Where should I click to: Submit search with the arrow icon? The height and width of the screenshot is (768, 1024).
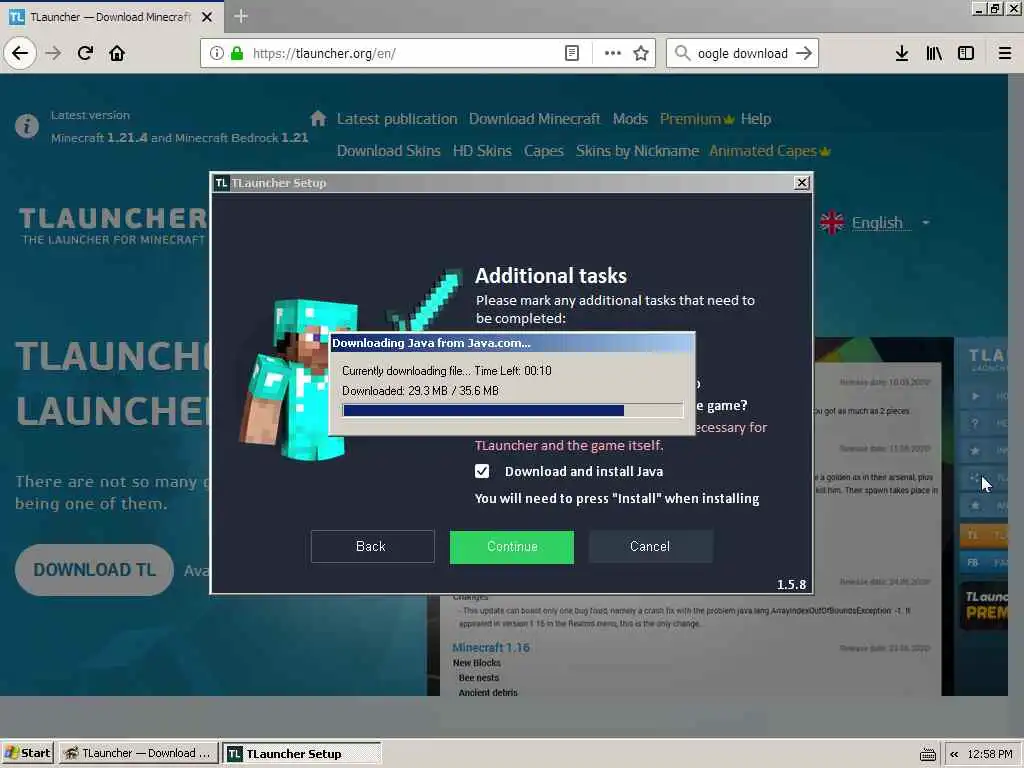click(804, 53)
